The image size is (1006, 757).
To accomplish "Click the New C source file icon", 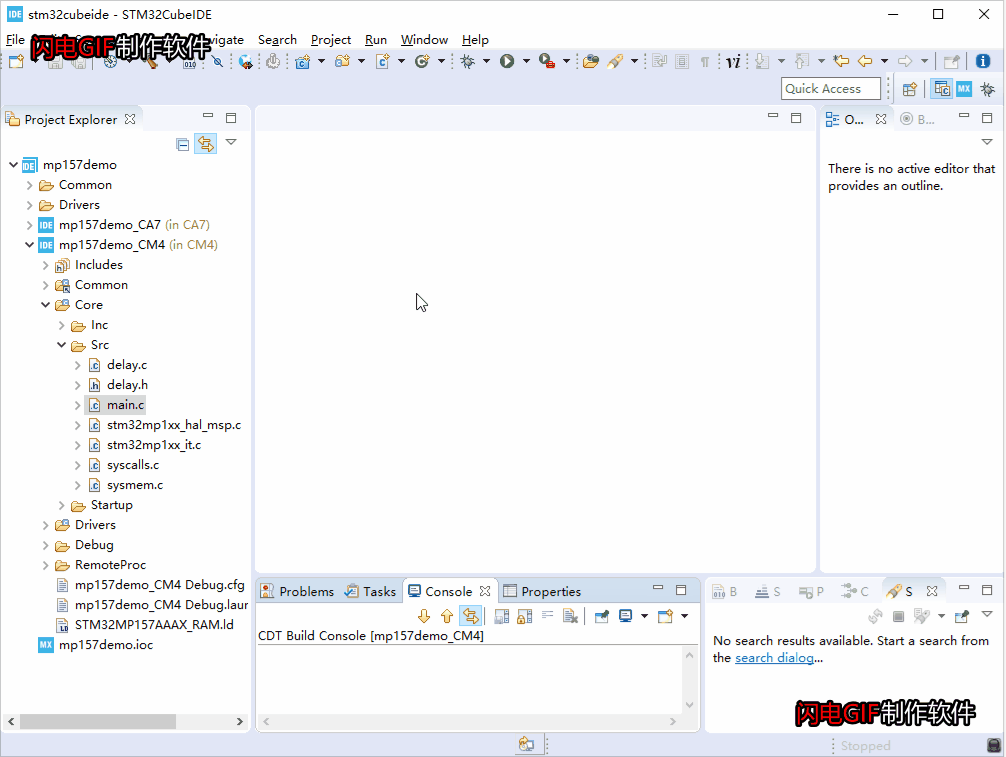I will click(x=382, y=62).
